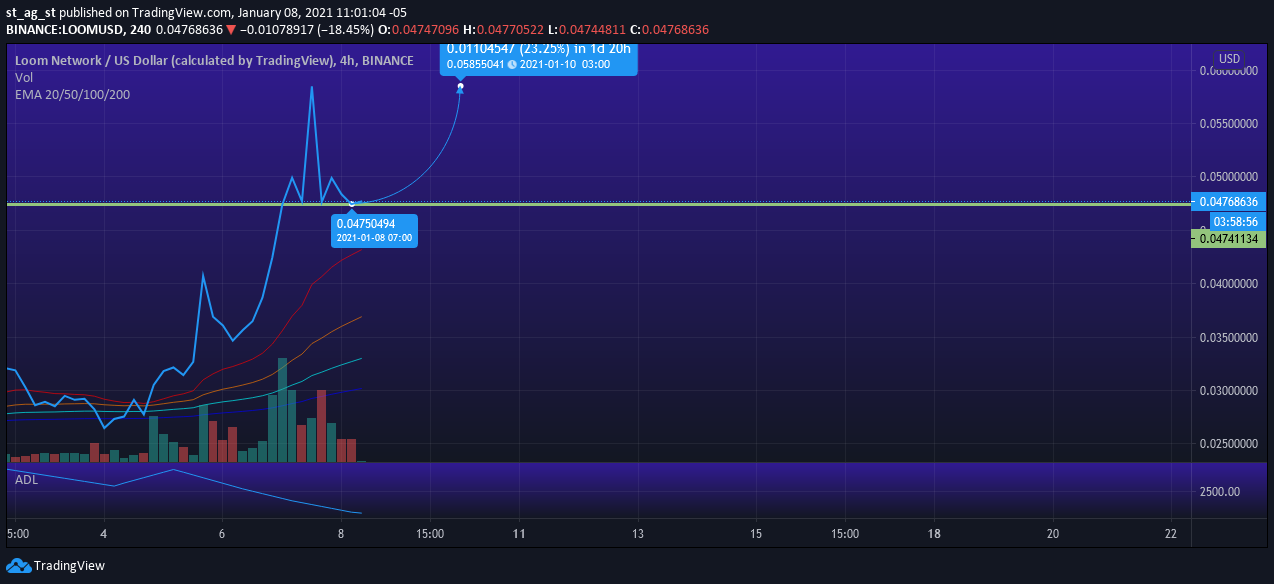The width and height of the screenshot is (1274, 584).
Task: Click the 0.05500000 price axis label
Action: [x=1228, y=124]
